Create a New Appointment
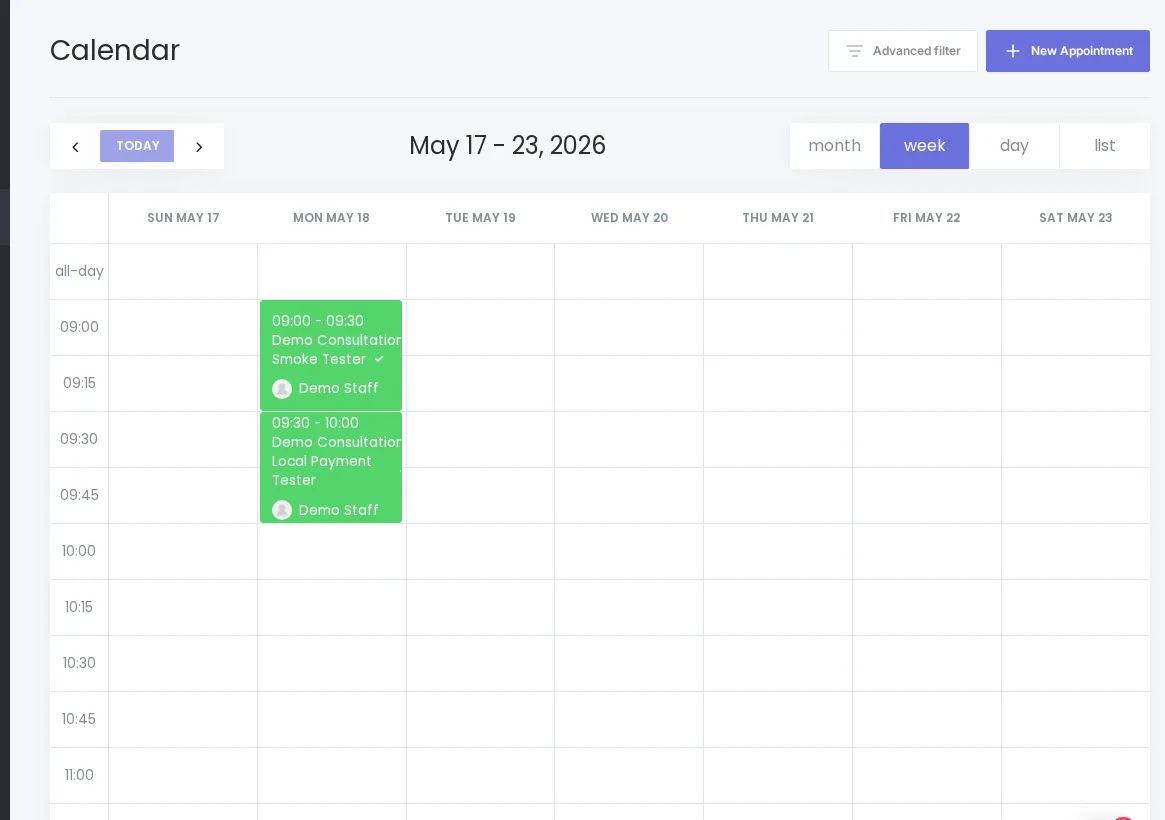This screenshot has width=1165, height=820. point(1068,51)
